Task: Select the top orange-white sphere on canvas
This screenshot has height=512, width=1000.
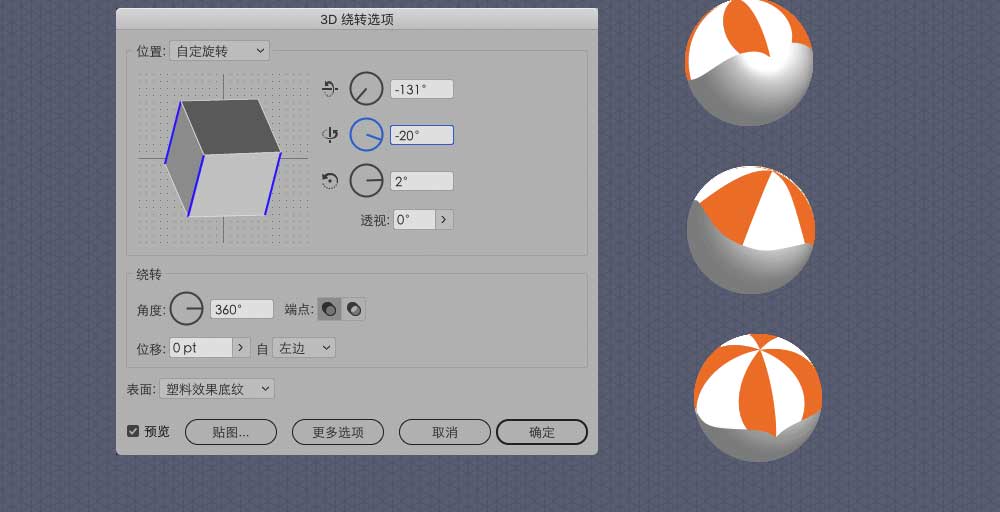Action: (749, 62)
